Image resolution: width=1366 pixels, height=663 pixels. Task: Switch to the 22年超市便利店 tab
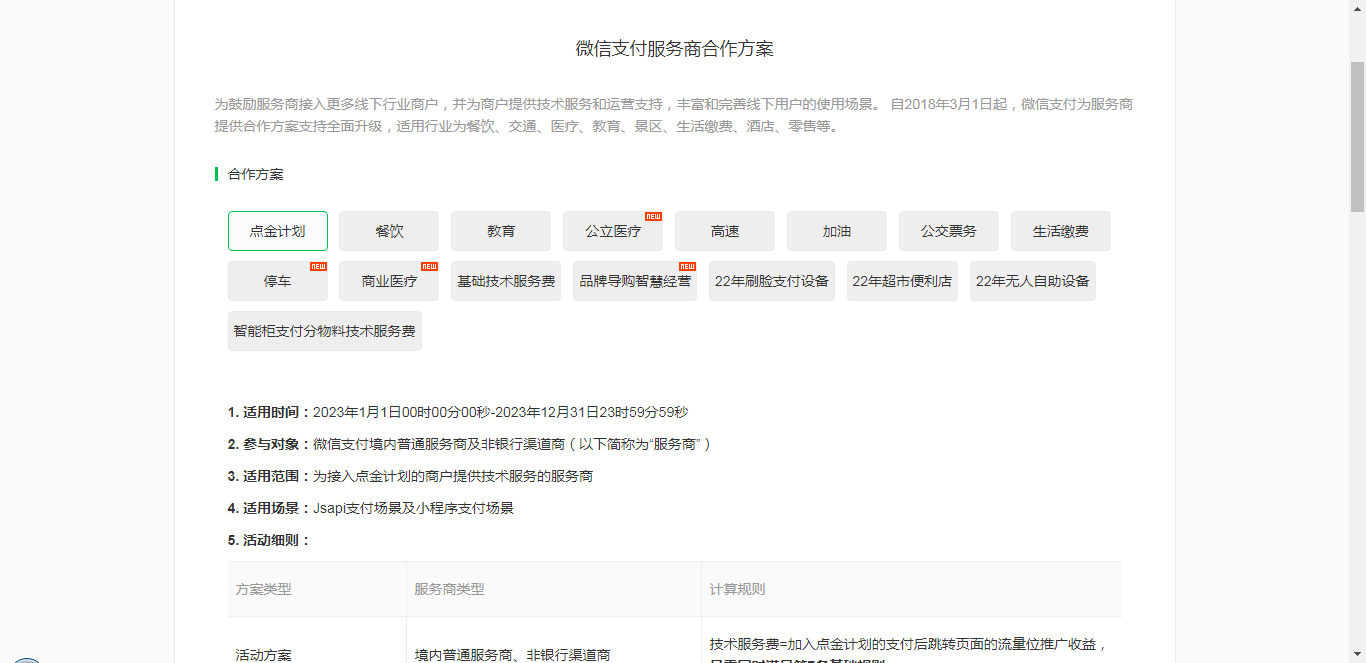coord(902,281)
